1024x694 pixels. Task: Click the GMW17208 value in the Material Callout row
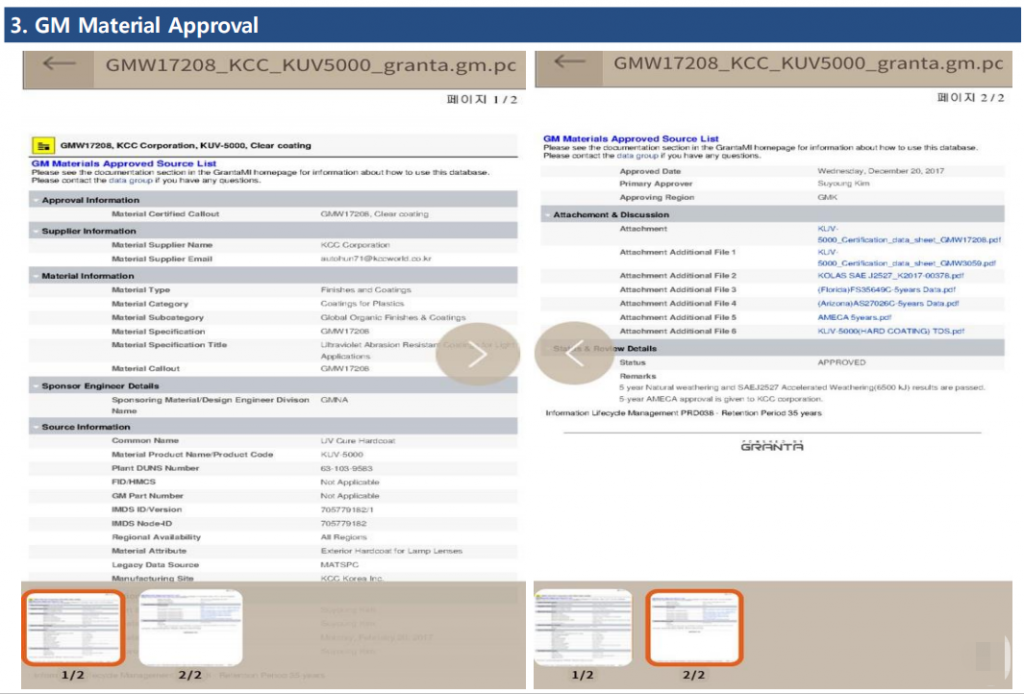(x=345, y=369)
